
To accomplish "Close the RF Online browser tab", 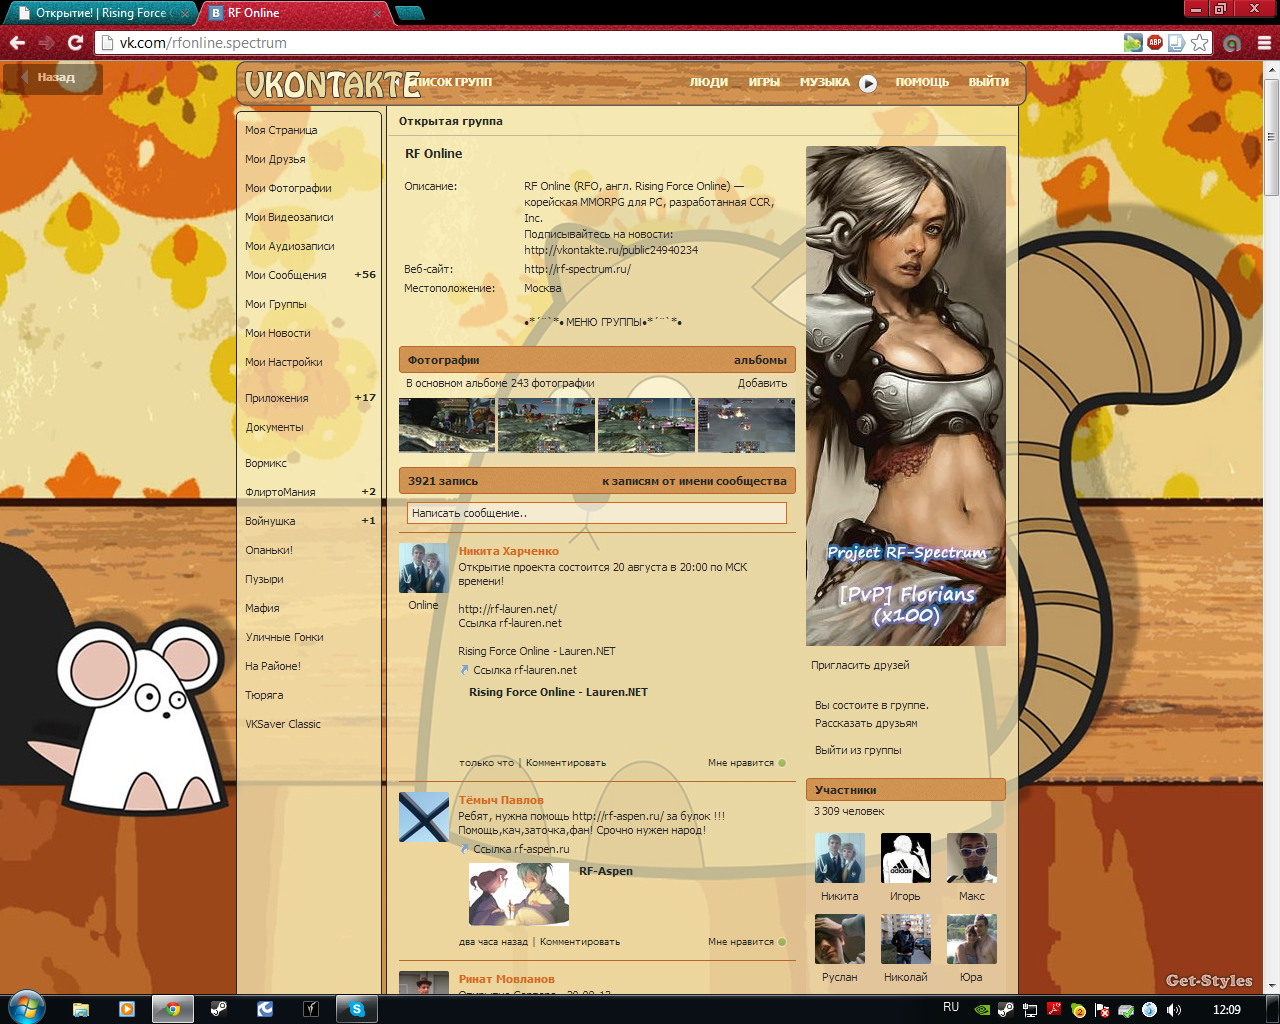I will click(377, 14).
